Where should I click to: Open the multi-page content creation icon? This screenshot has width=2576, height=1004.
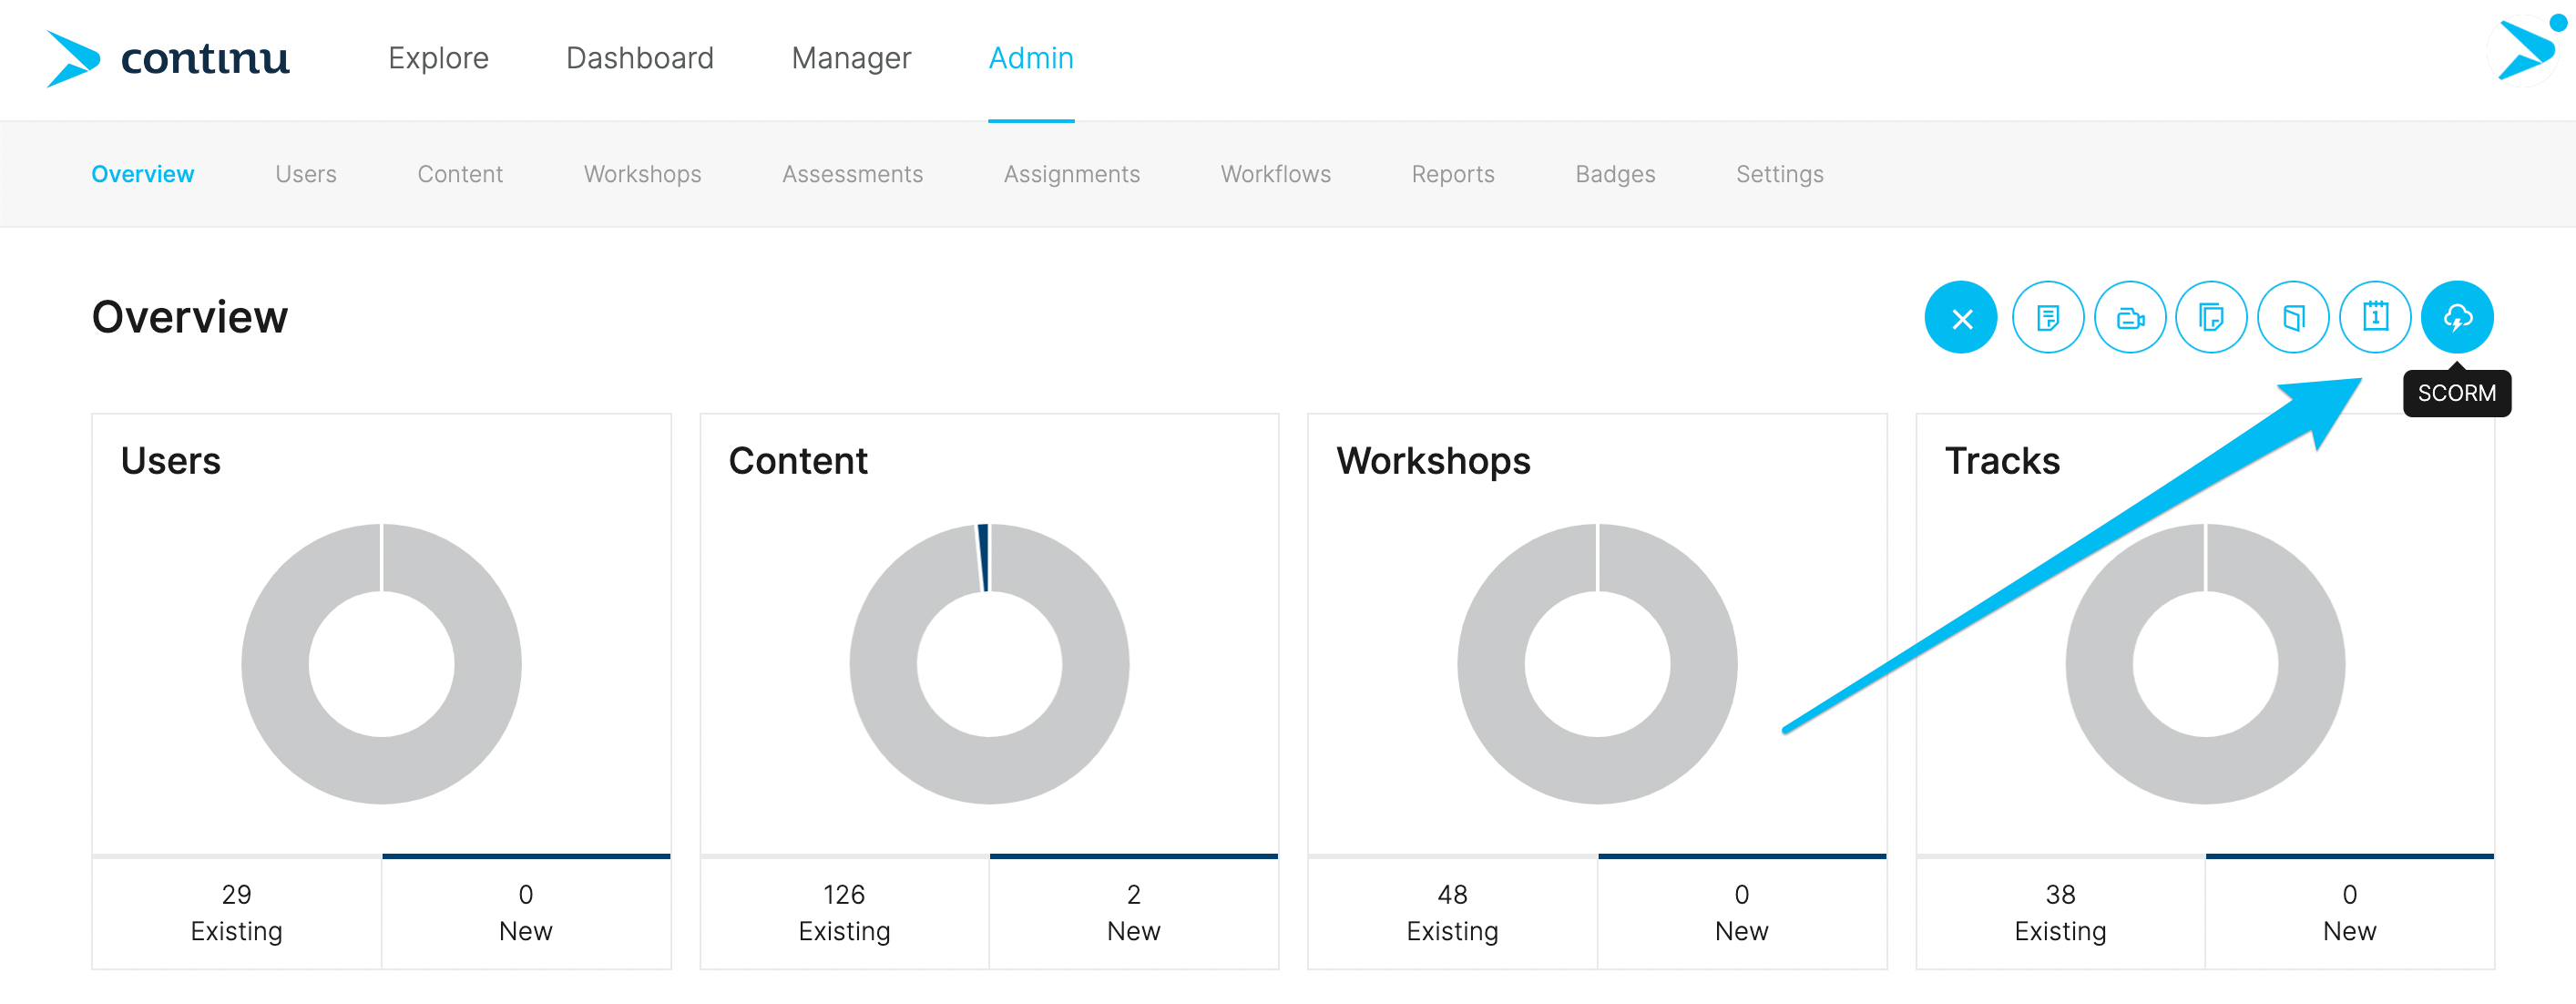pos(2212,317)
